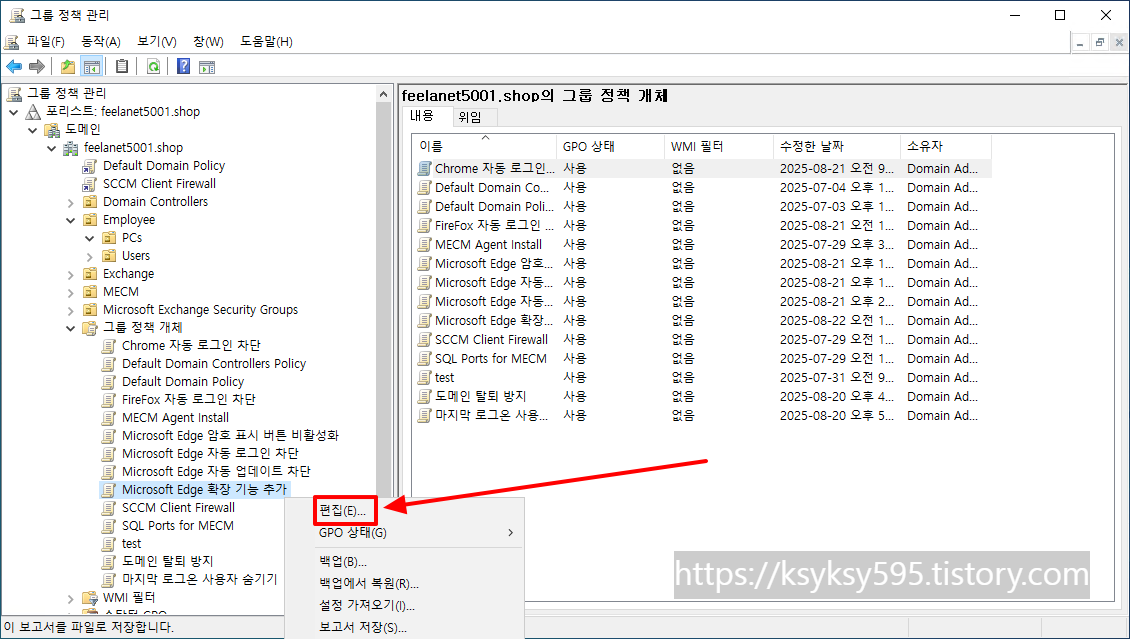
Task: Expand the WMI 필터 node
Action: point(71,599)
